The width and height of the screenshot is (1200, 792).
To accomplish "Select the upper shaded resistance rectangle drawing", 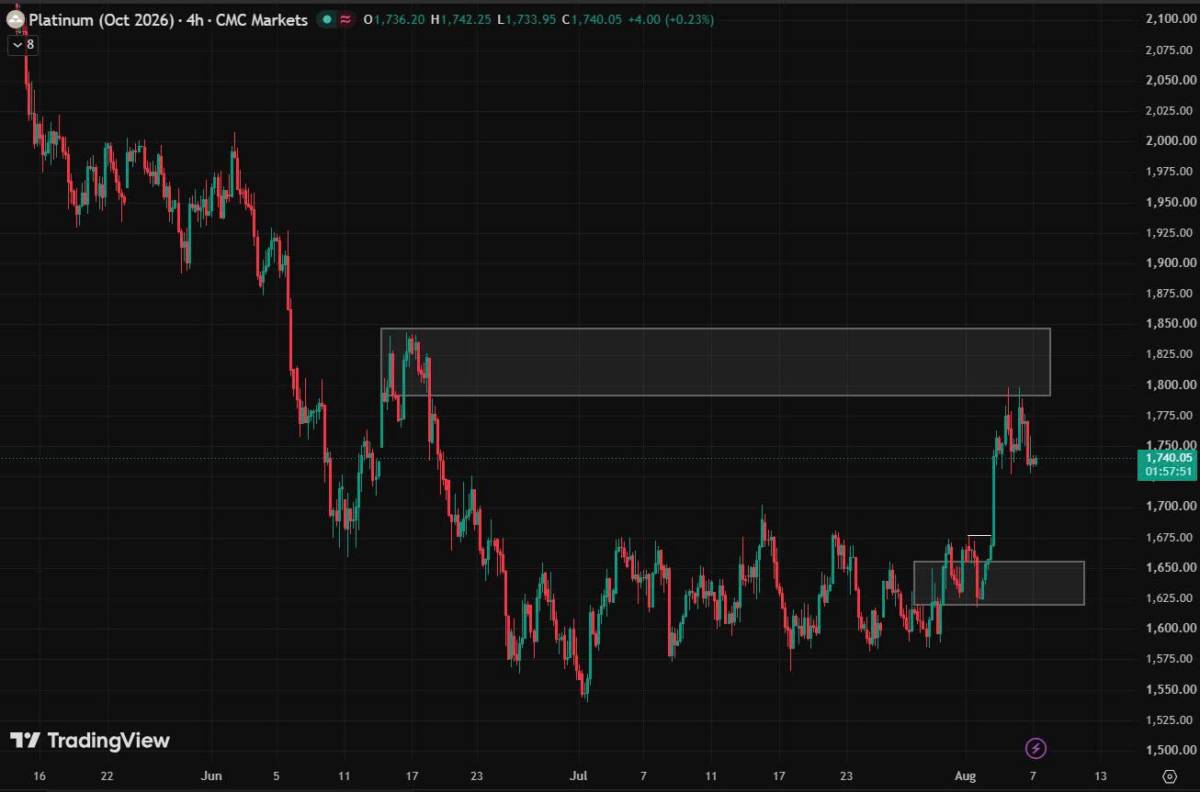I will point(715,362).
